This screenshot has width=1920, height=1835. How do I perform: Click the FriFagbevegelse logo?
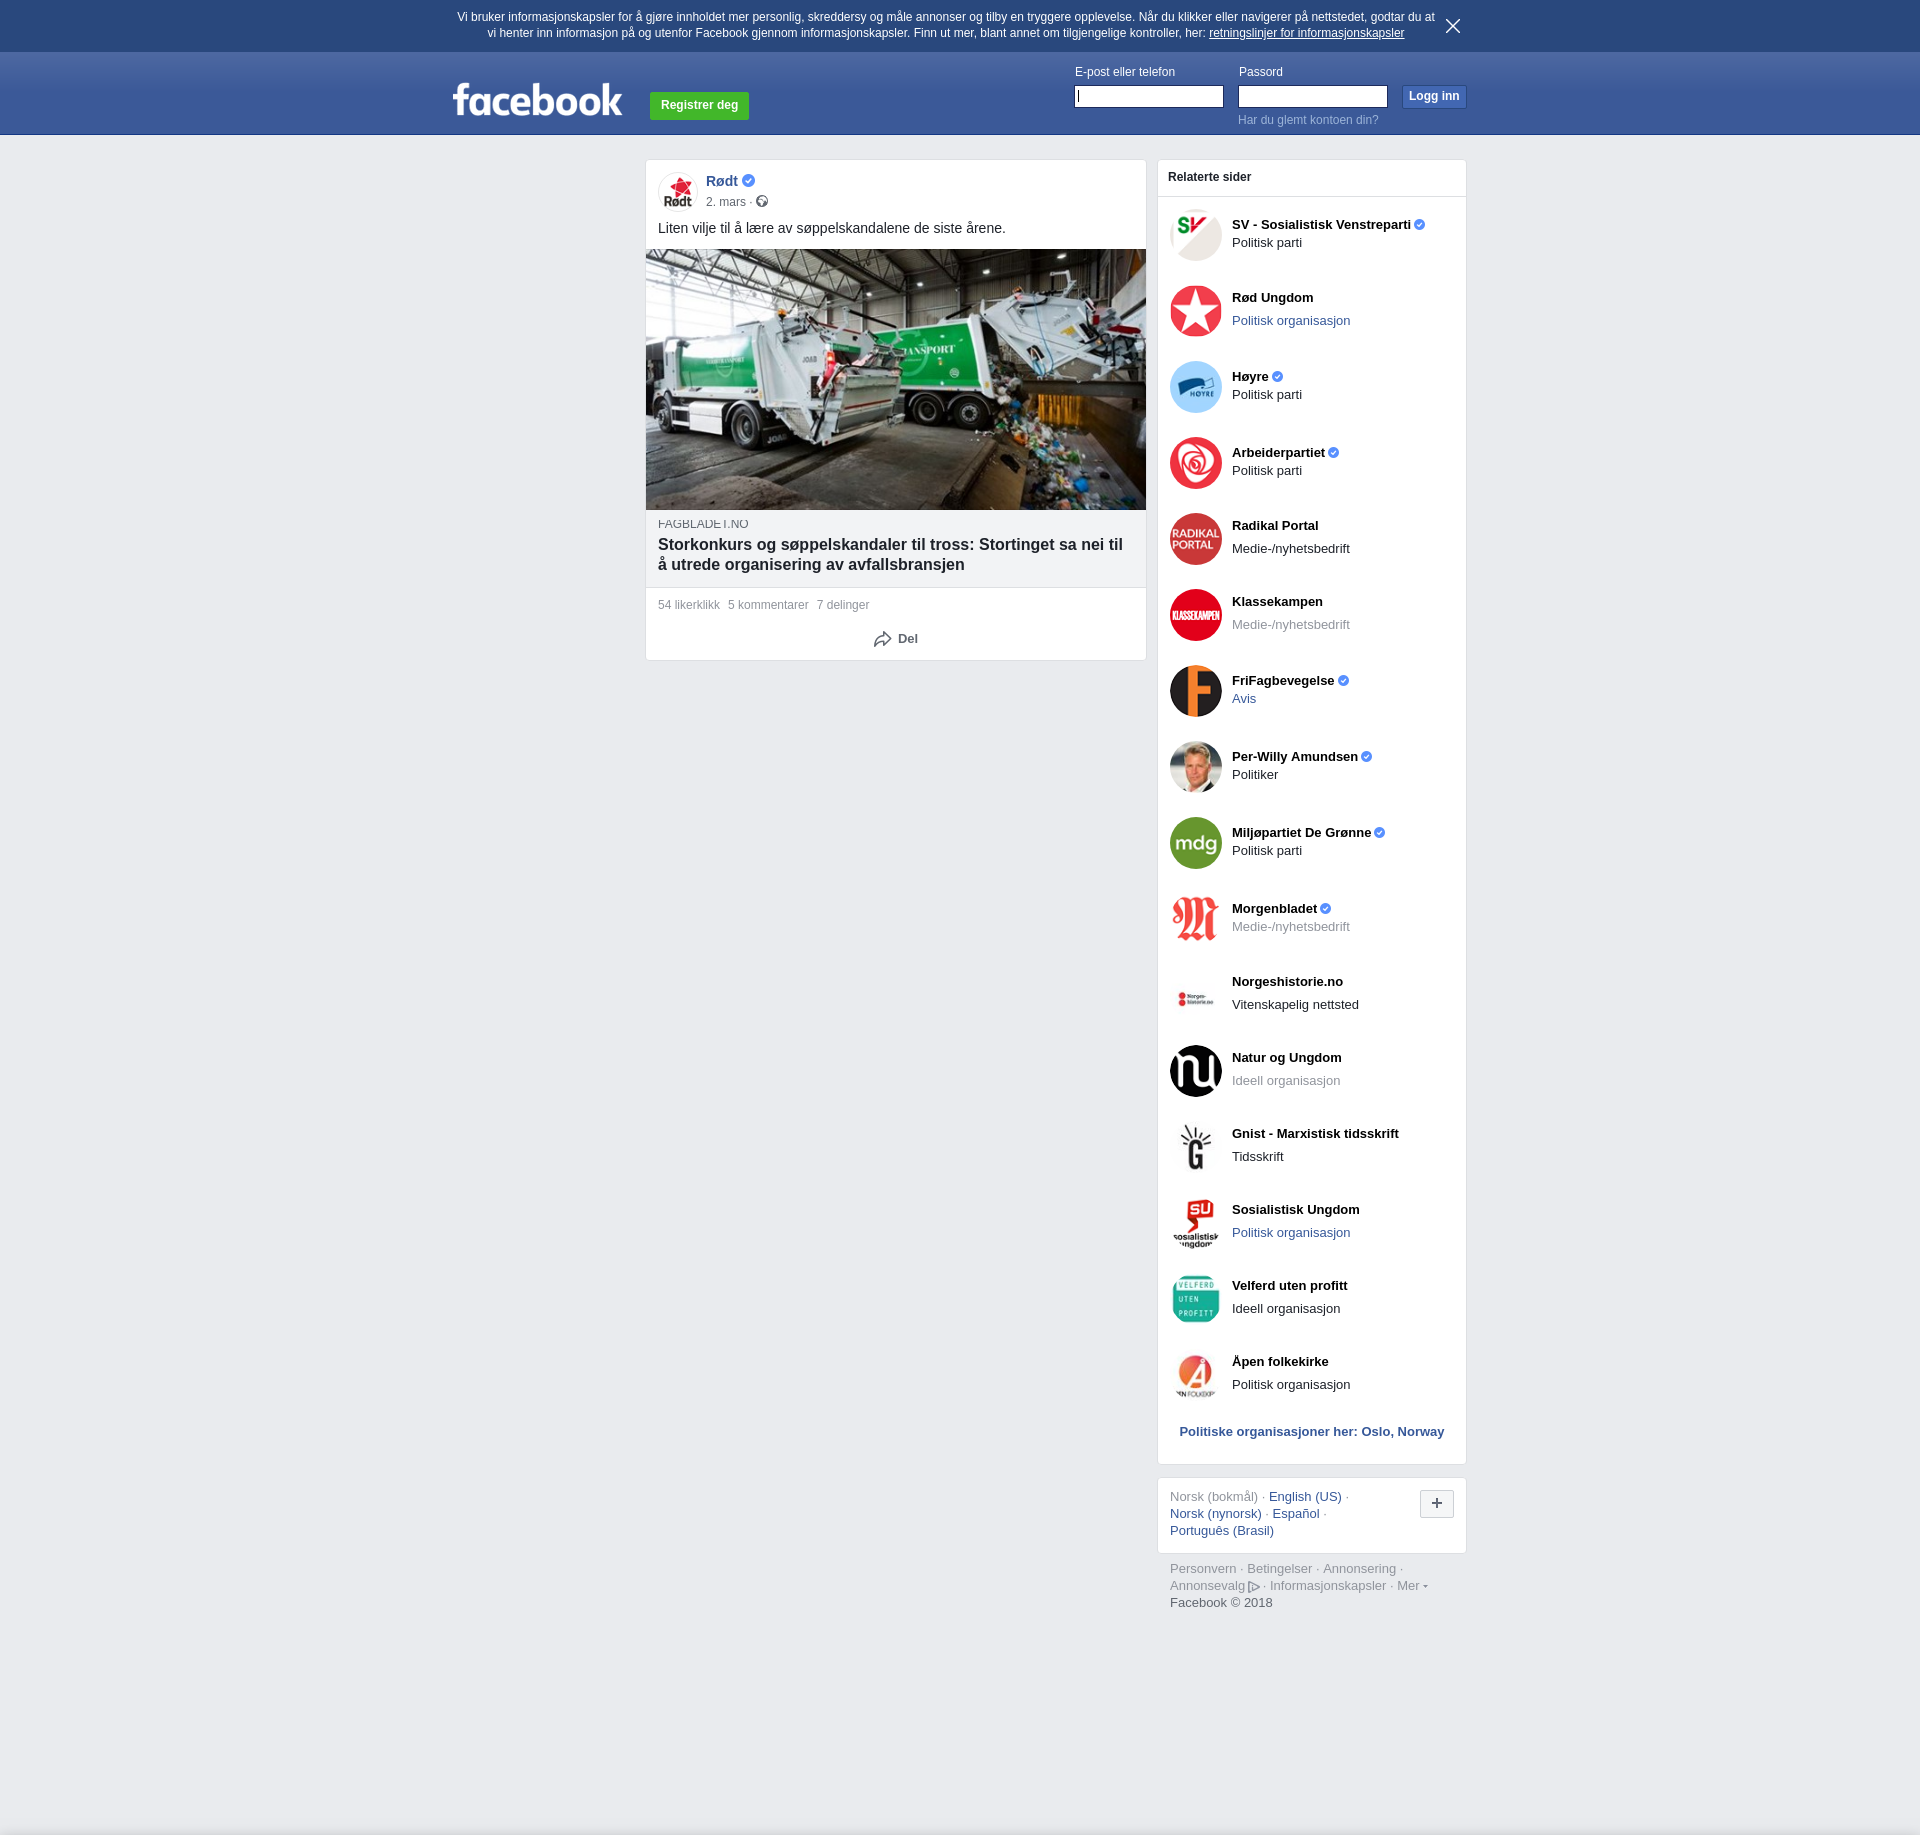point(1196,691)
